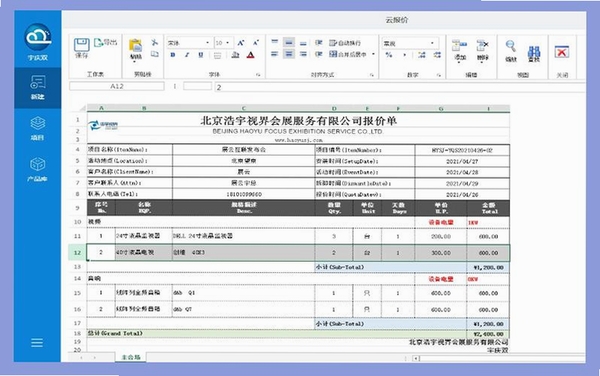This screenshot has height=376, width=600.
Task: Click the lower indent icon
Action: [318, 54]
